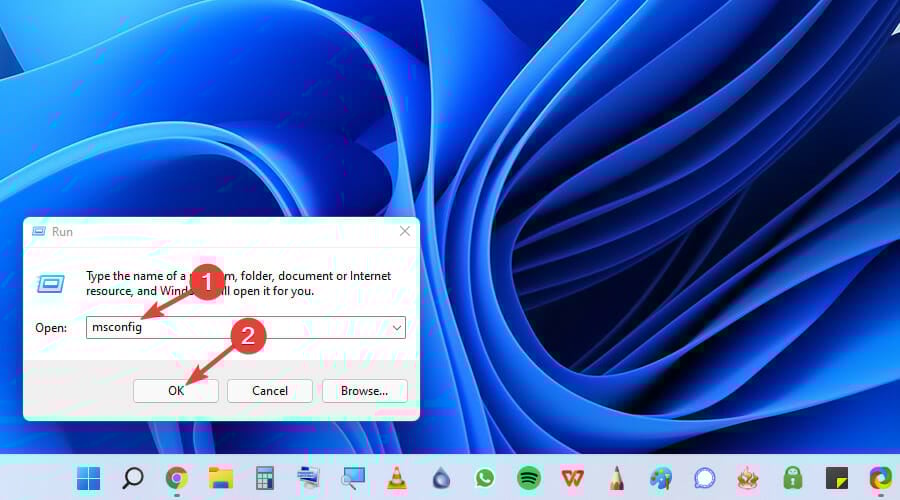Viewport: 900px width, 500px height.
Task: Open the green padlock VPN taskbar icon
Action: pyautogui.click(x=793, y=478)
